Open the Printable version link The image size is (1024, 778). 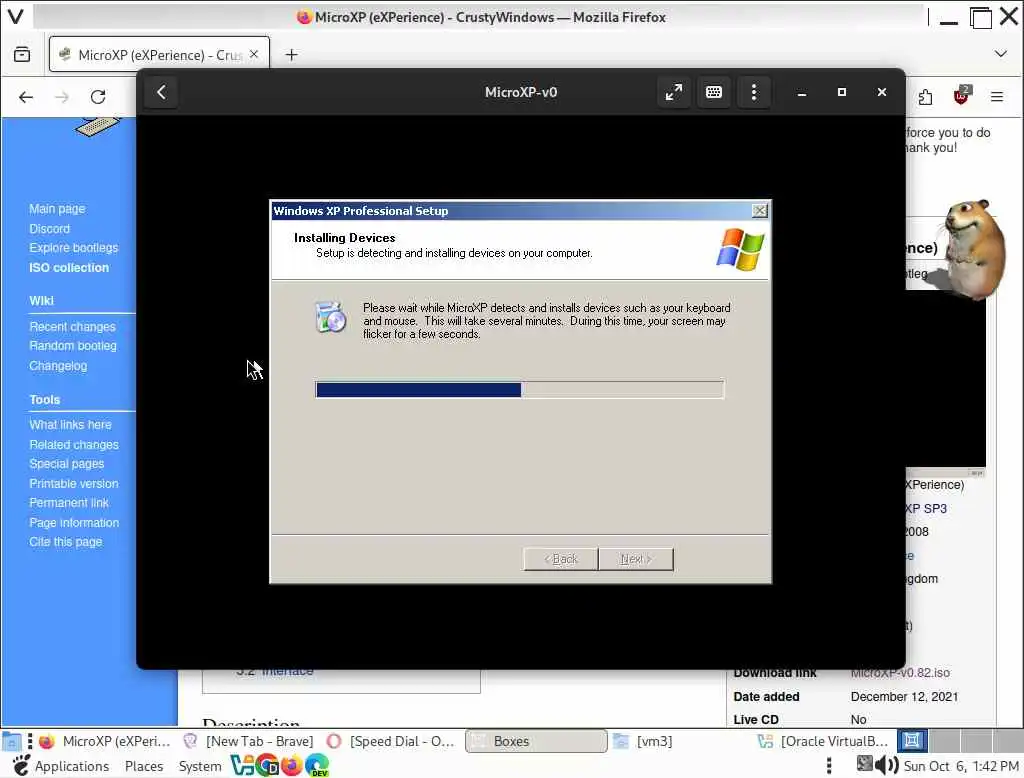pyautogui.click(x=74, y=483)
